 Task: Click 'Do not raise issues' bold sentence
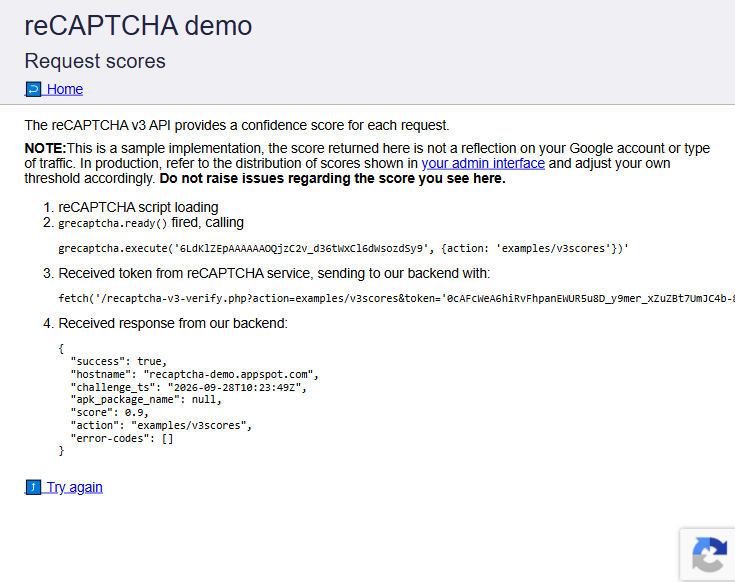(x=332, y=179)
